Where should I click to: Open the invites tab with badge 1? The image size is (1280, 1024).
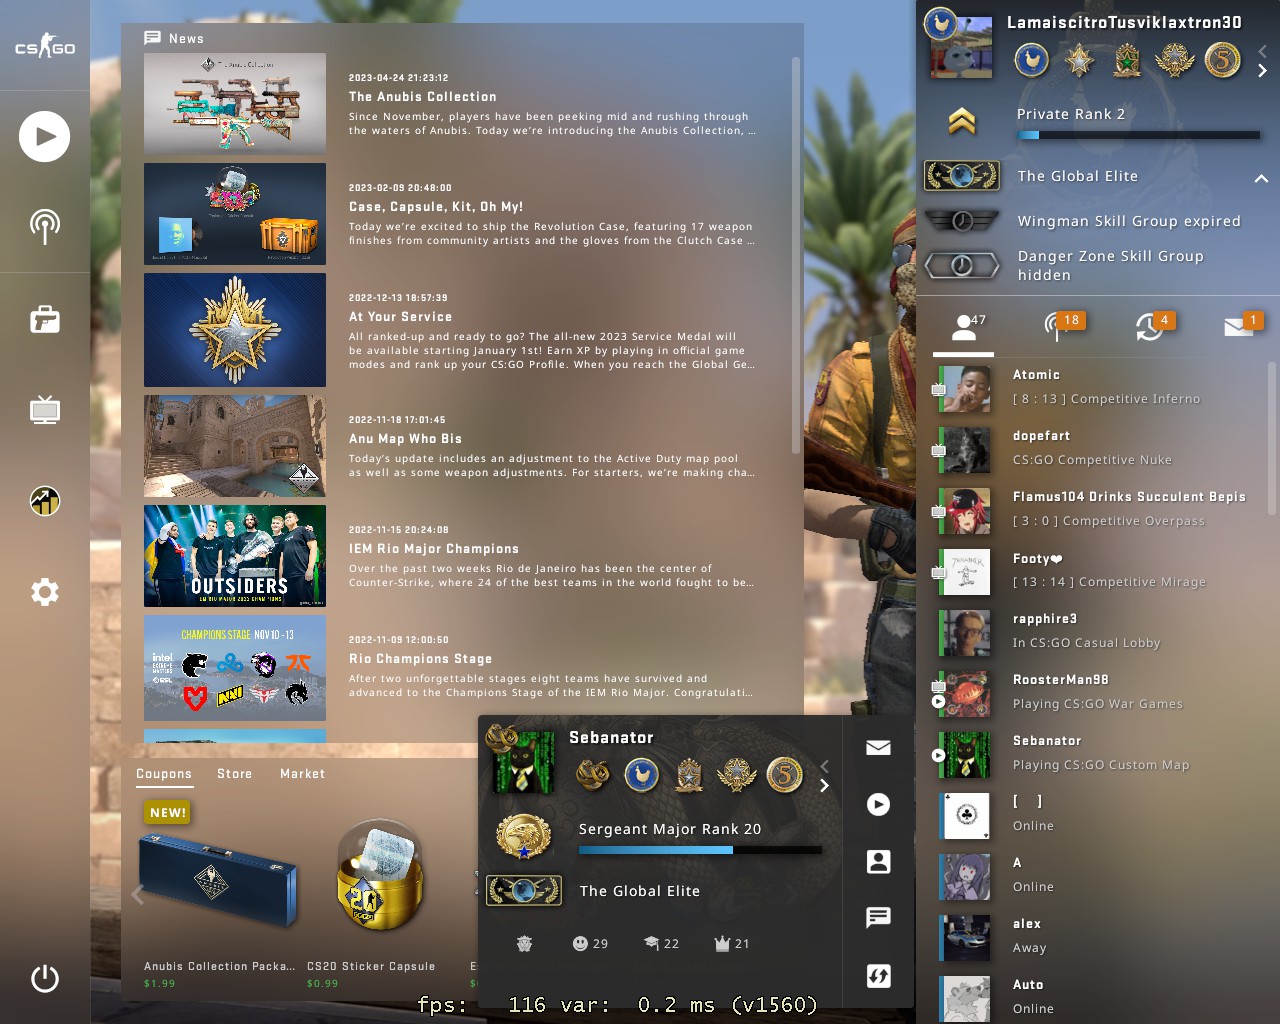(x=1244, y=325)
